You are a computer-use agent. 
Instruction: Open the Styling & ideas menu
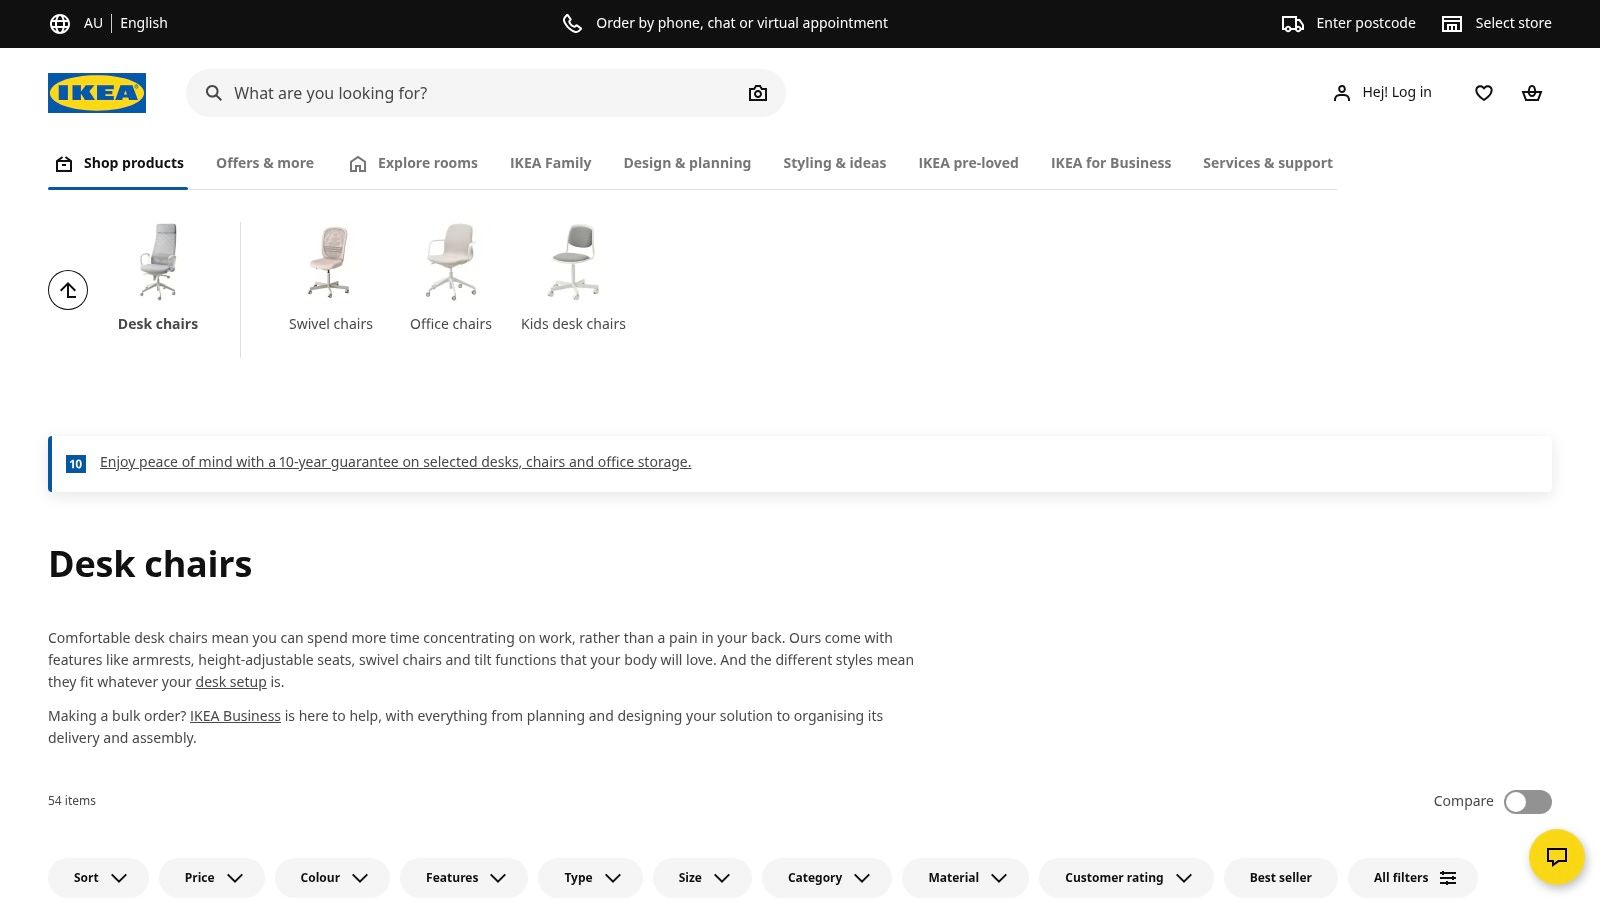[x=835, y=163]
